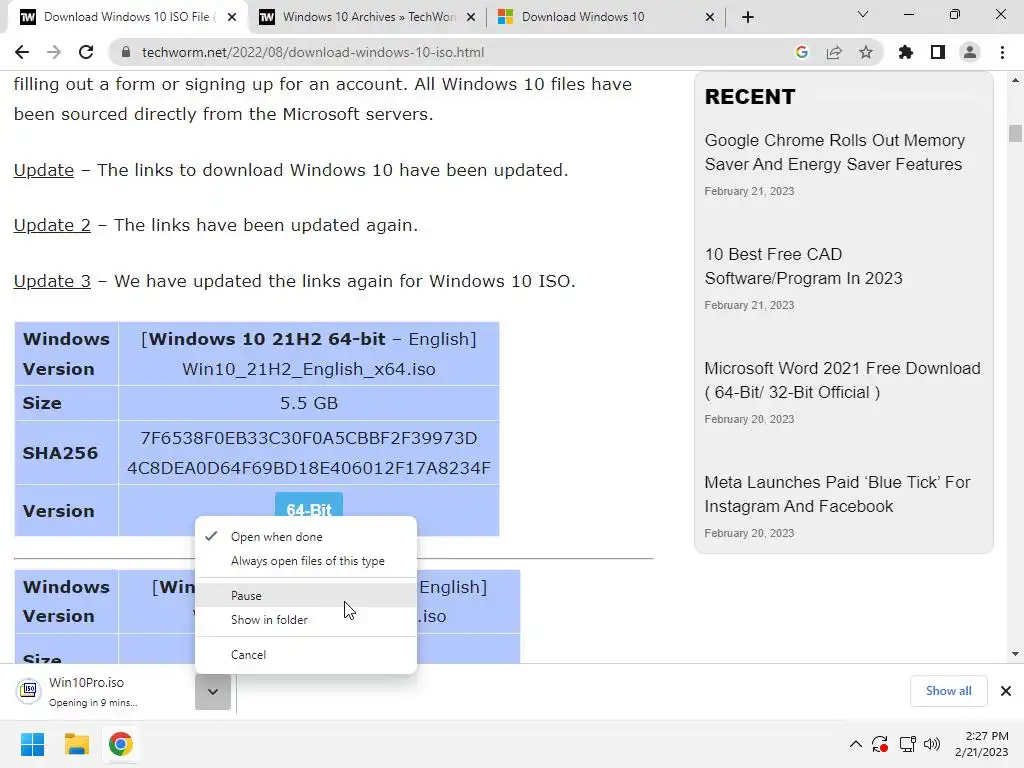
Task: Select the Download Windows 10 ISO File tab
Action: coord(127,17)
